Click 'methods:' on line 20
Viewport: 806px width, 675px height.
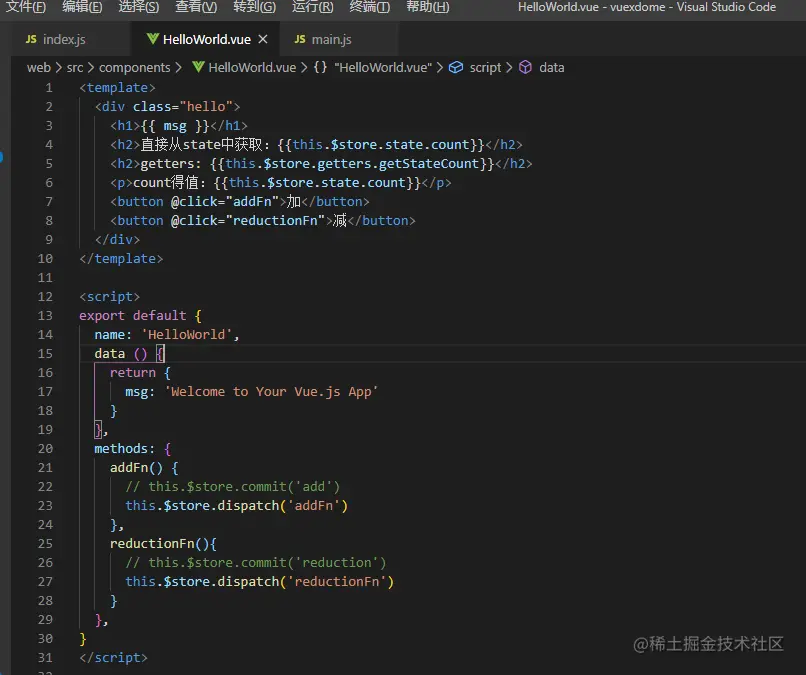(x=124, y=449)
